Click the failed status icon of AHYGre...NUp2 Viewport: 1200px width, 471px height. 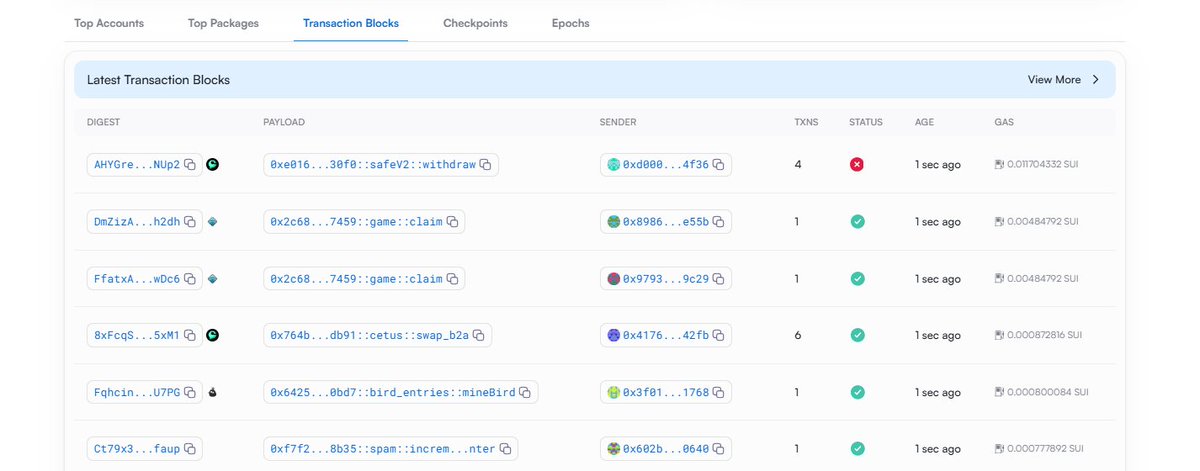coord(857,164)
